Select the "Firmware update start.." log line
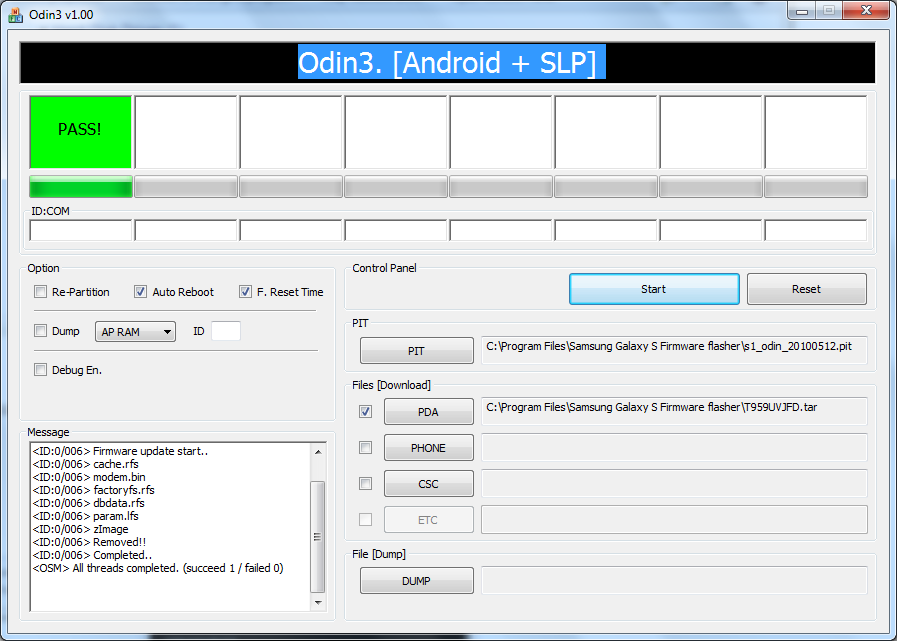The height and width of the screenshot is (641, 897). coord(120,451)
